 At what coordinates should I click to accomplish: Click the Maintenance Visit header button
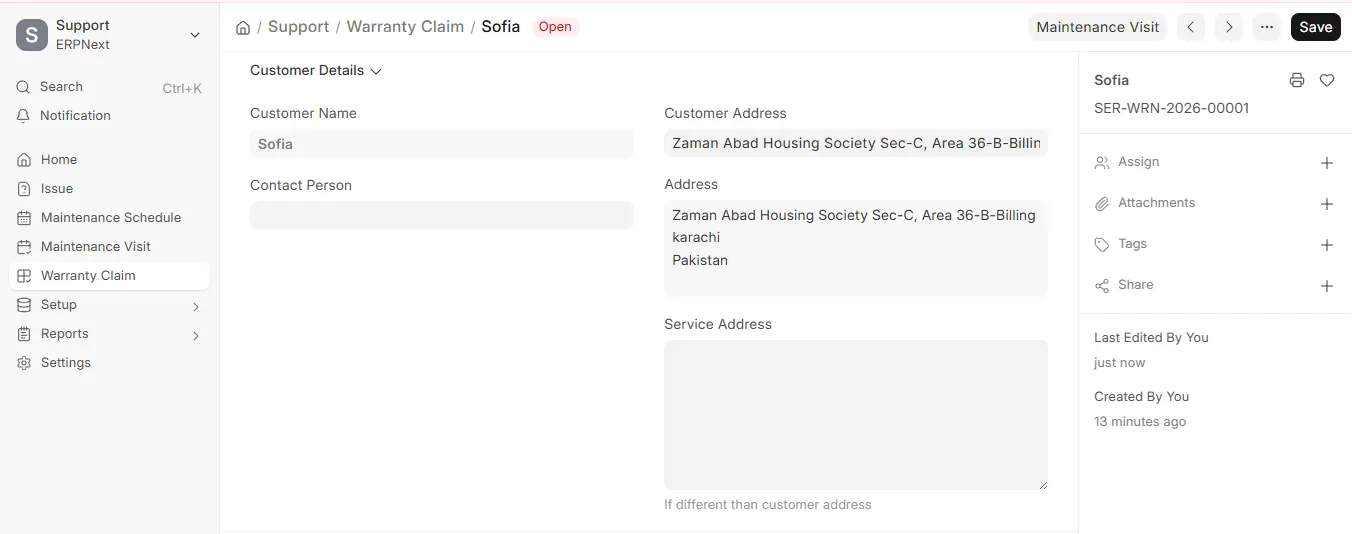coord(1097,27)
